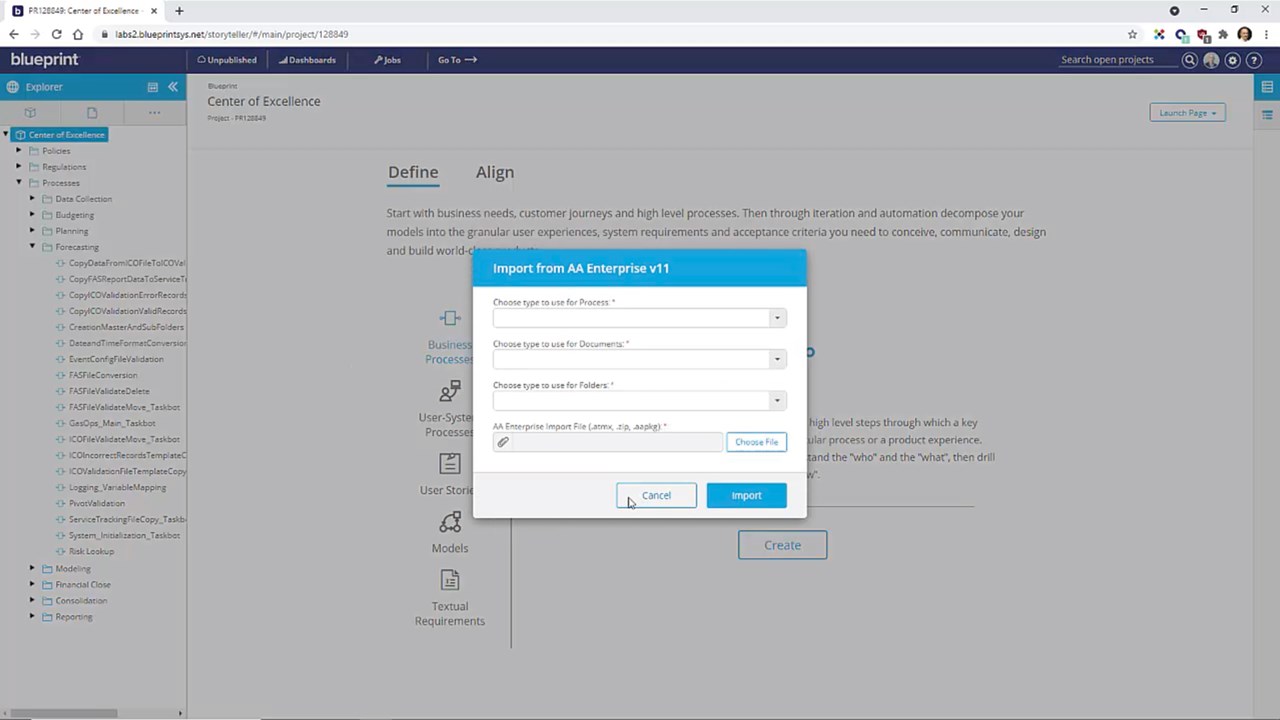Open the user avatar in Blueprint header
This screenshot has width=1280, height=720.
pyautogui.click(x=1211, y=60)
